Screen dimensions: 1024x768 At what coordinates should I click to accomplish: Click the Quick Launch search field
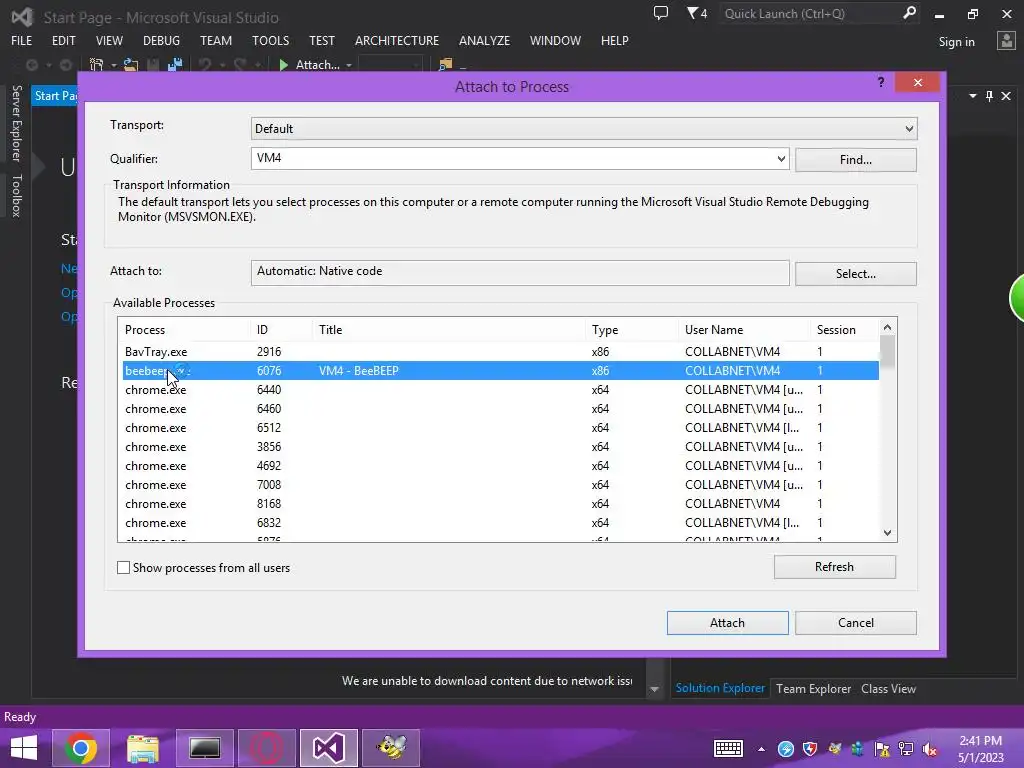click(x=810, y=13)
